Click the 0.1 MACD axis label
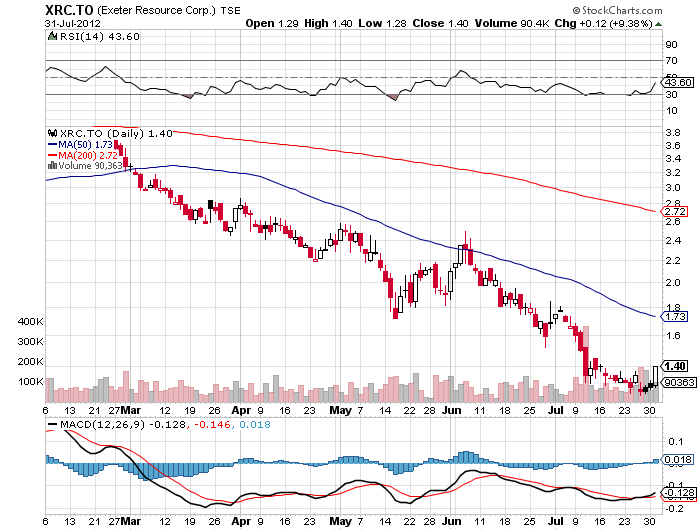 click(675, 442)
